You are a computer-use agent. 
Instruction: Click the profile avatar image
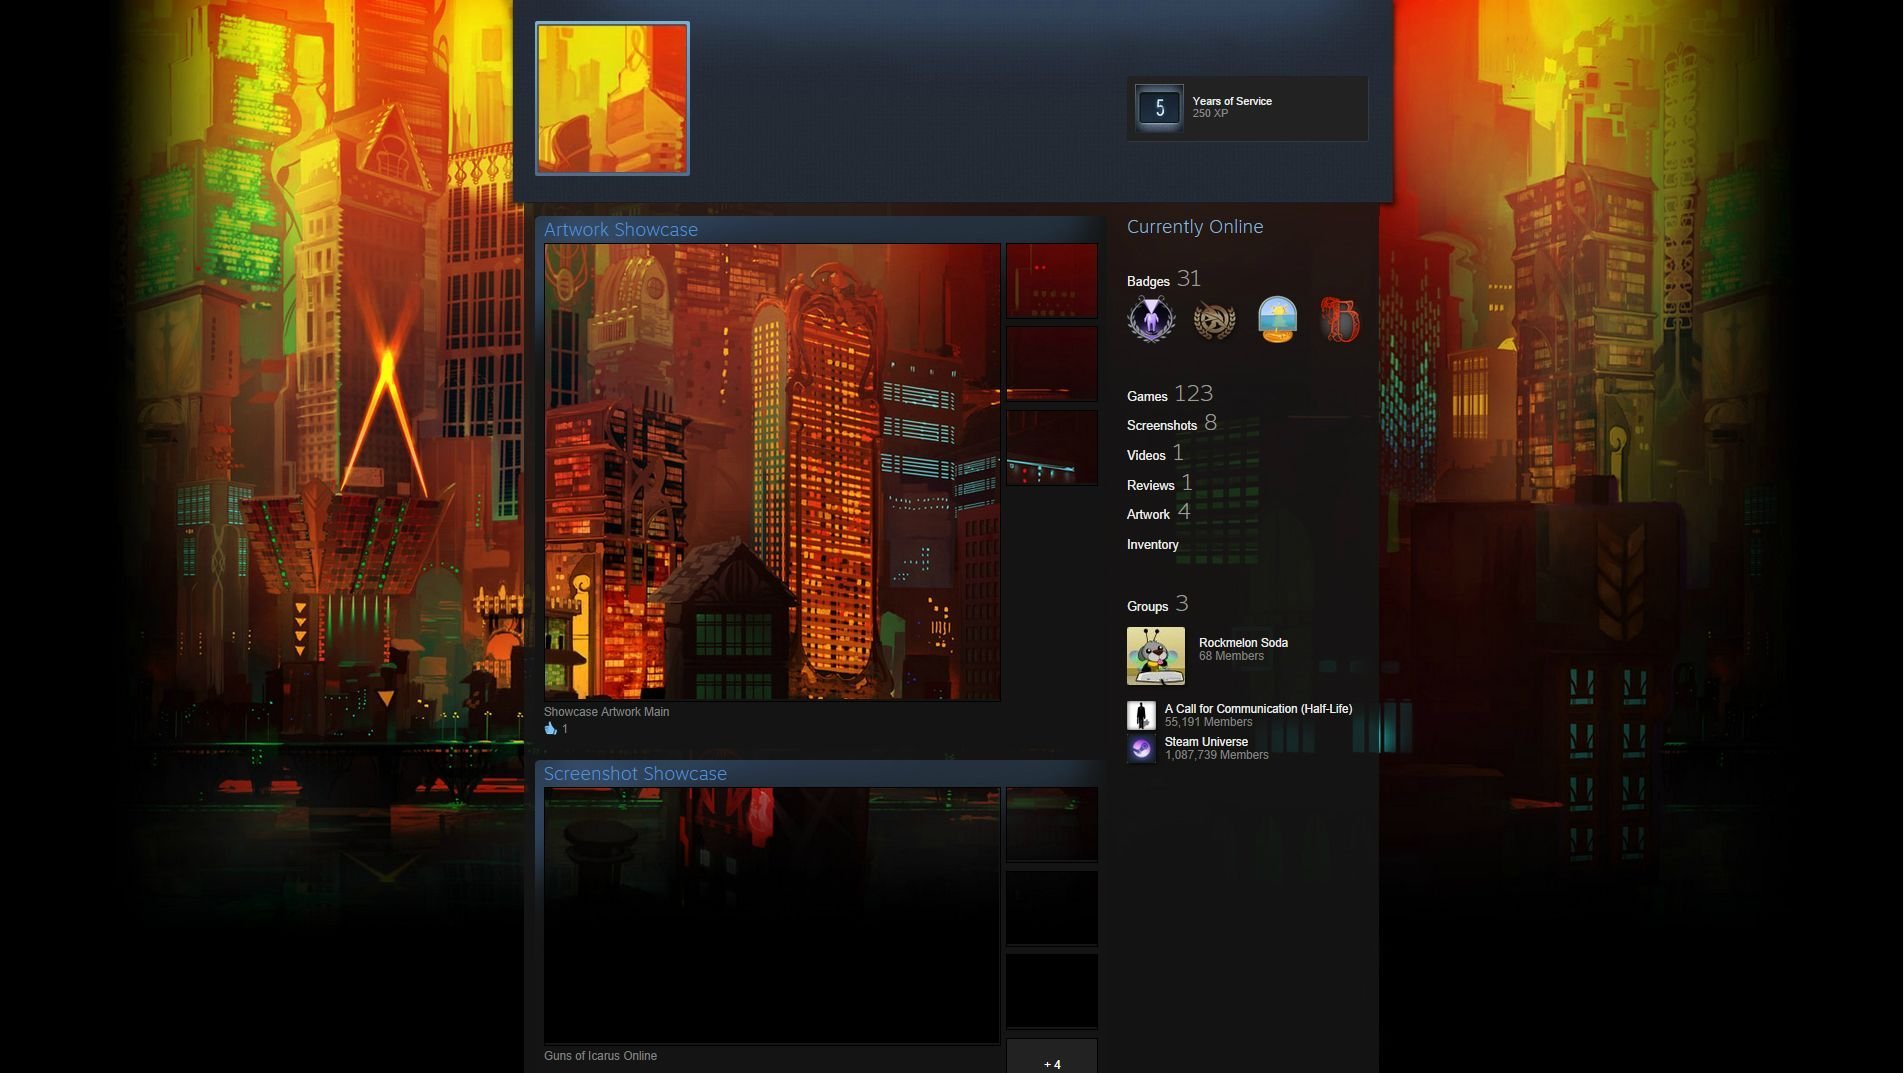coord(612,98)
